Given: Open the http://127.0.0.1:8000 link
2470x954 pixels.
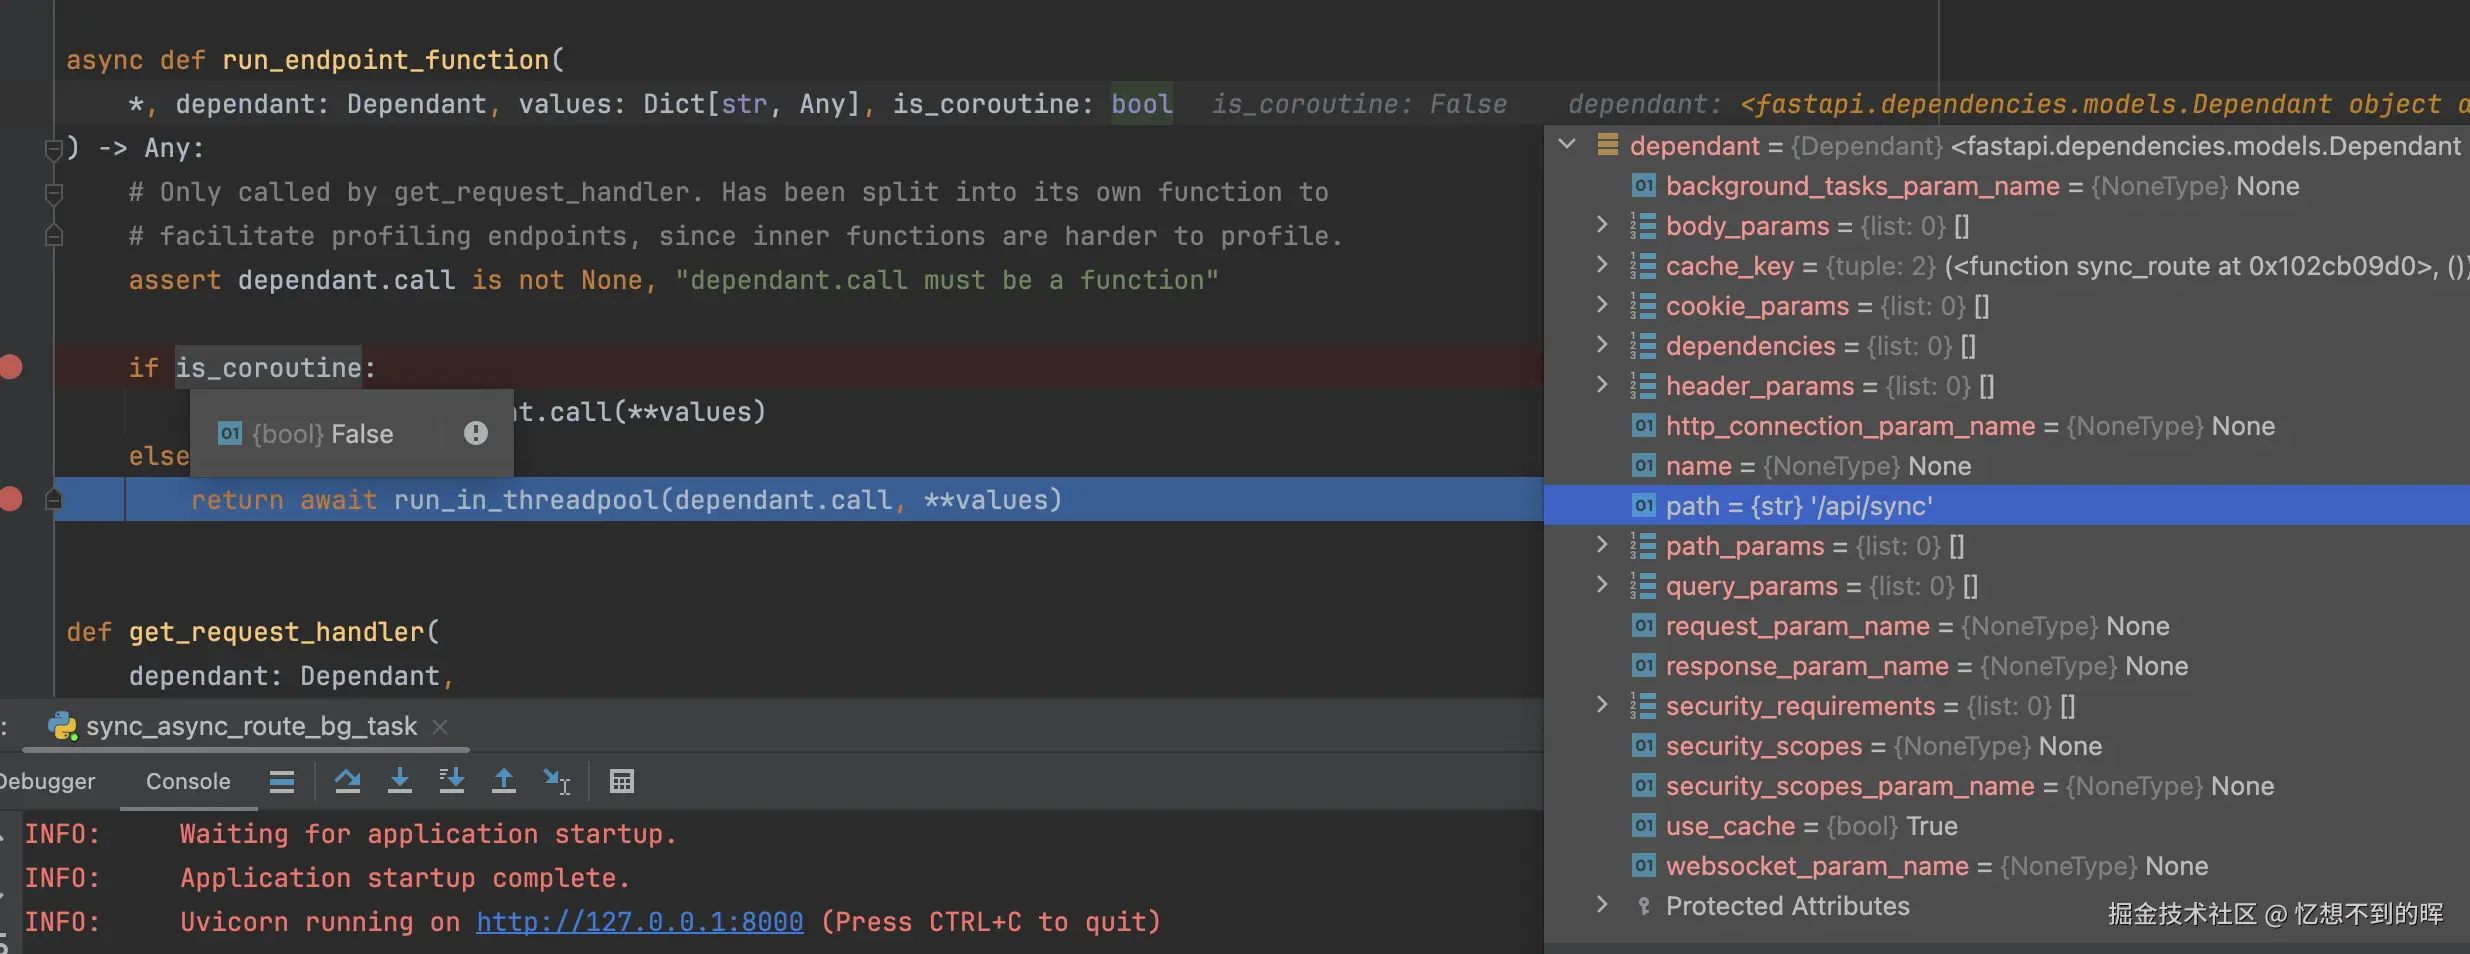Looking at the screenshot, I should click(x=640, y=921).
